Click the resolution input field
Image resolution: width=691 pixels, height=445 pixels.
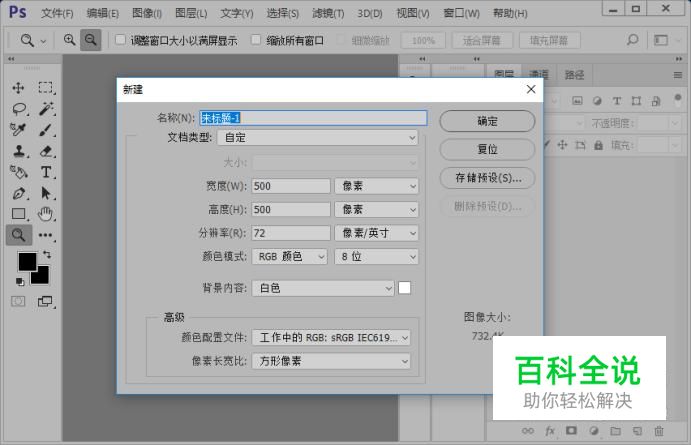(291, 233)
